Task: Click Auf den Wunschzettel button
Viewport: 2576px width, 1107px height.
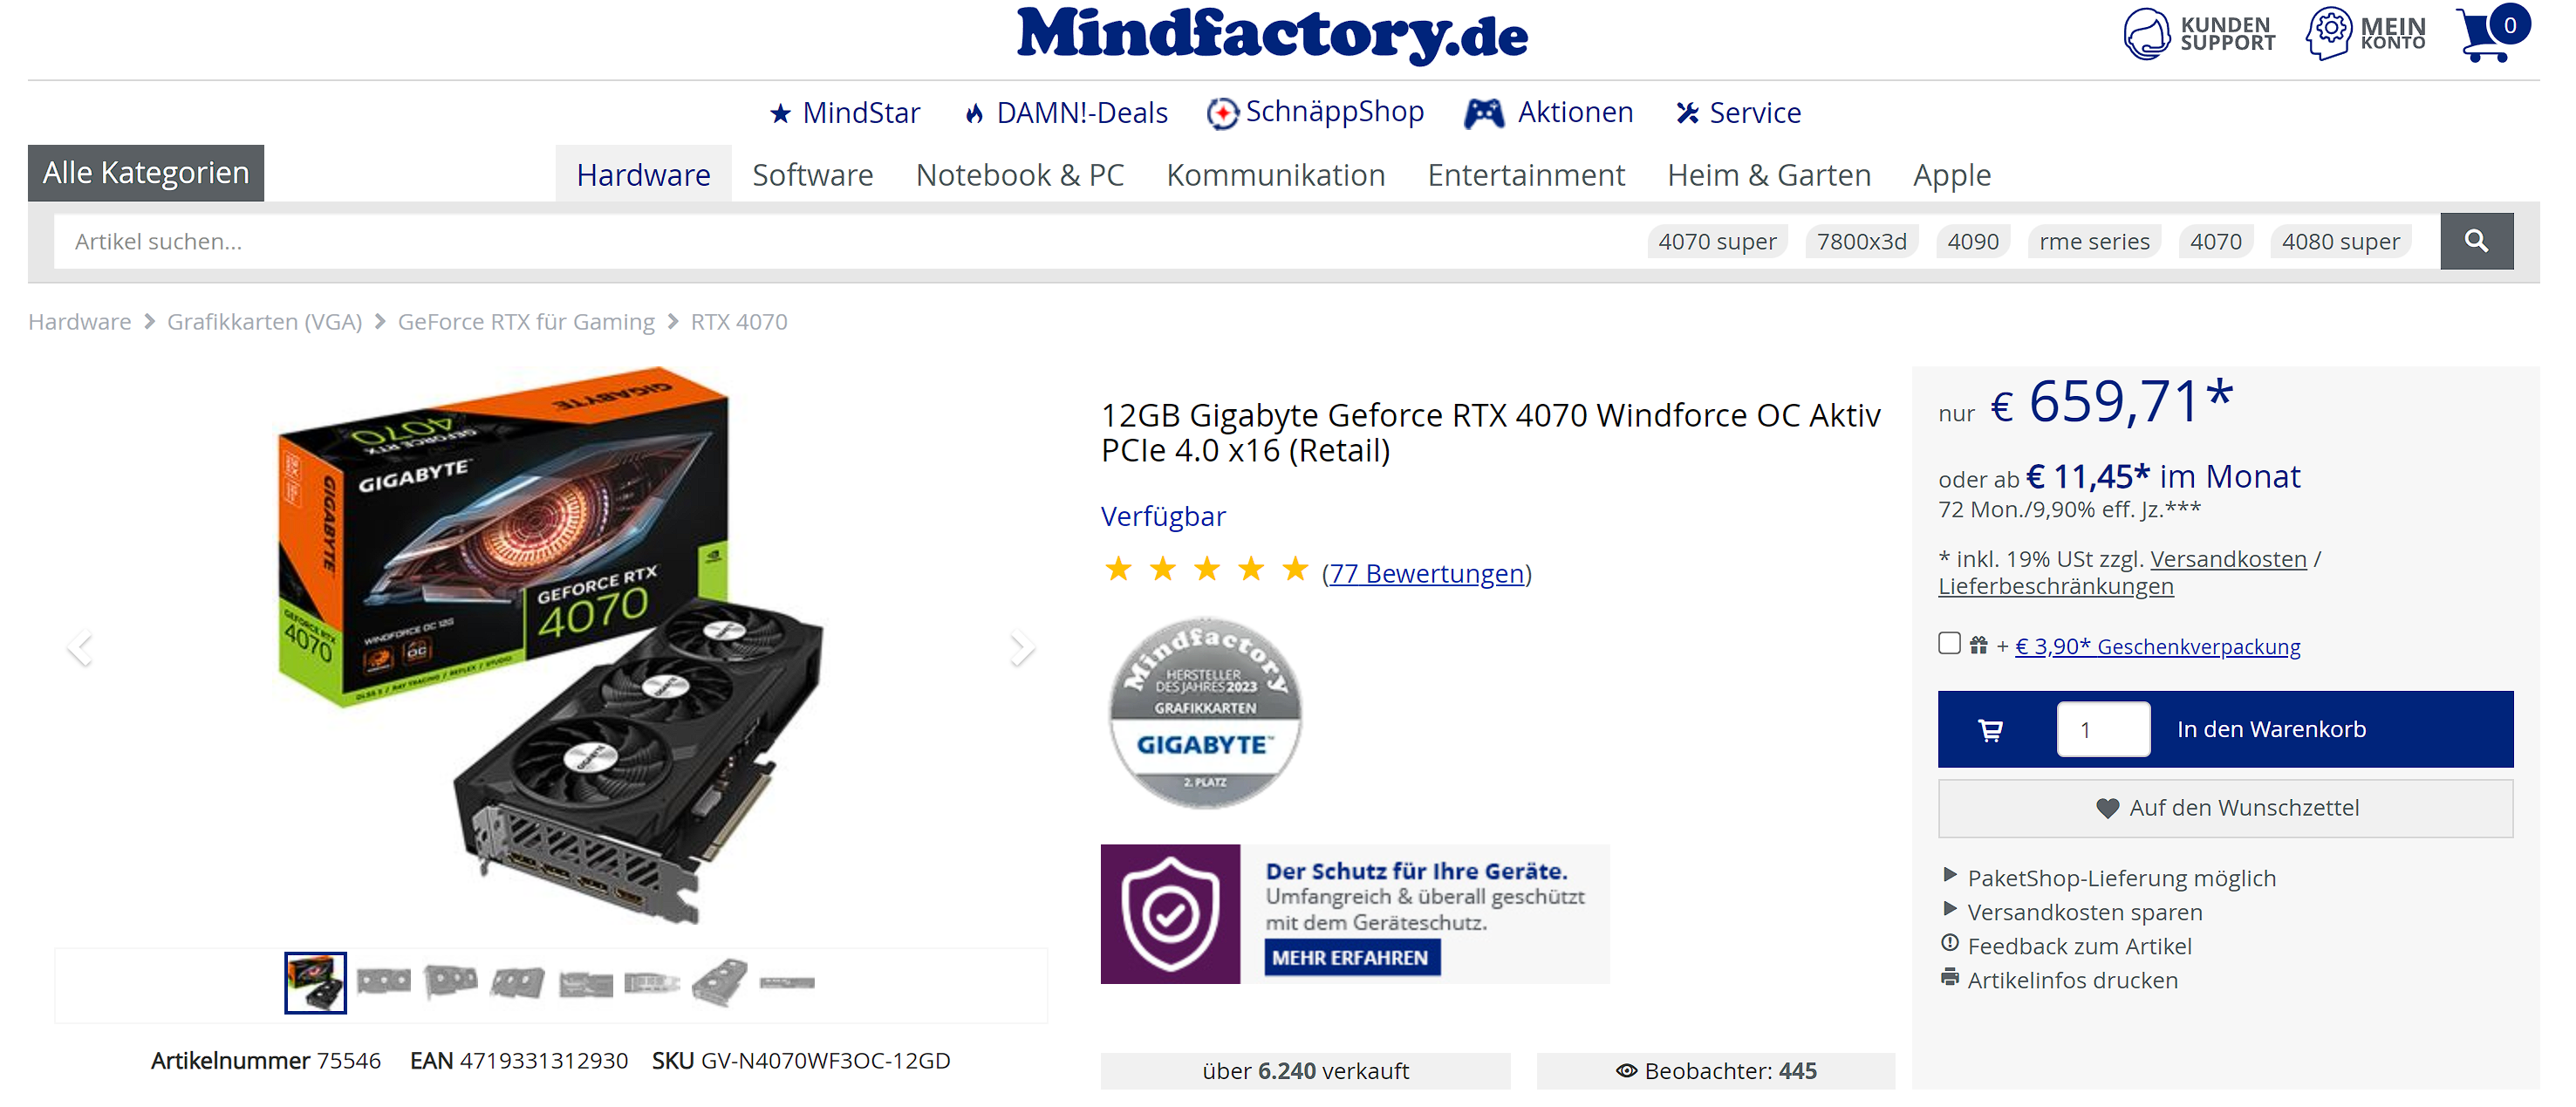Action: (2225, 808)
